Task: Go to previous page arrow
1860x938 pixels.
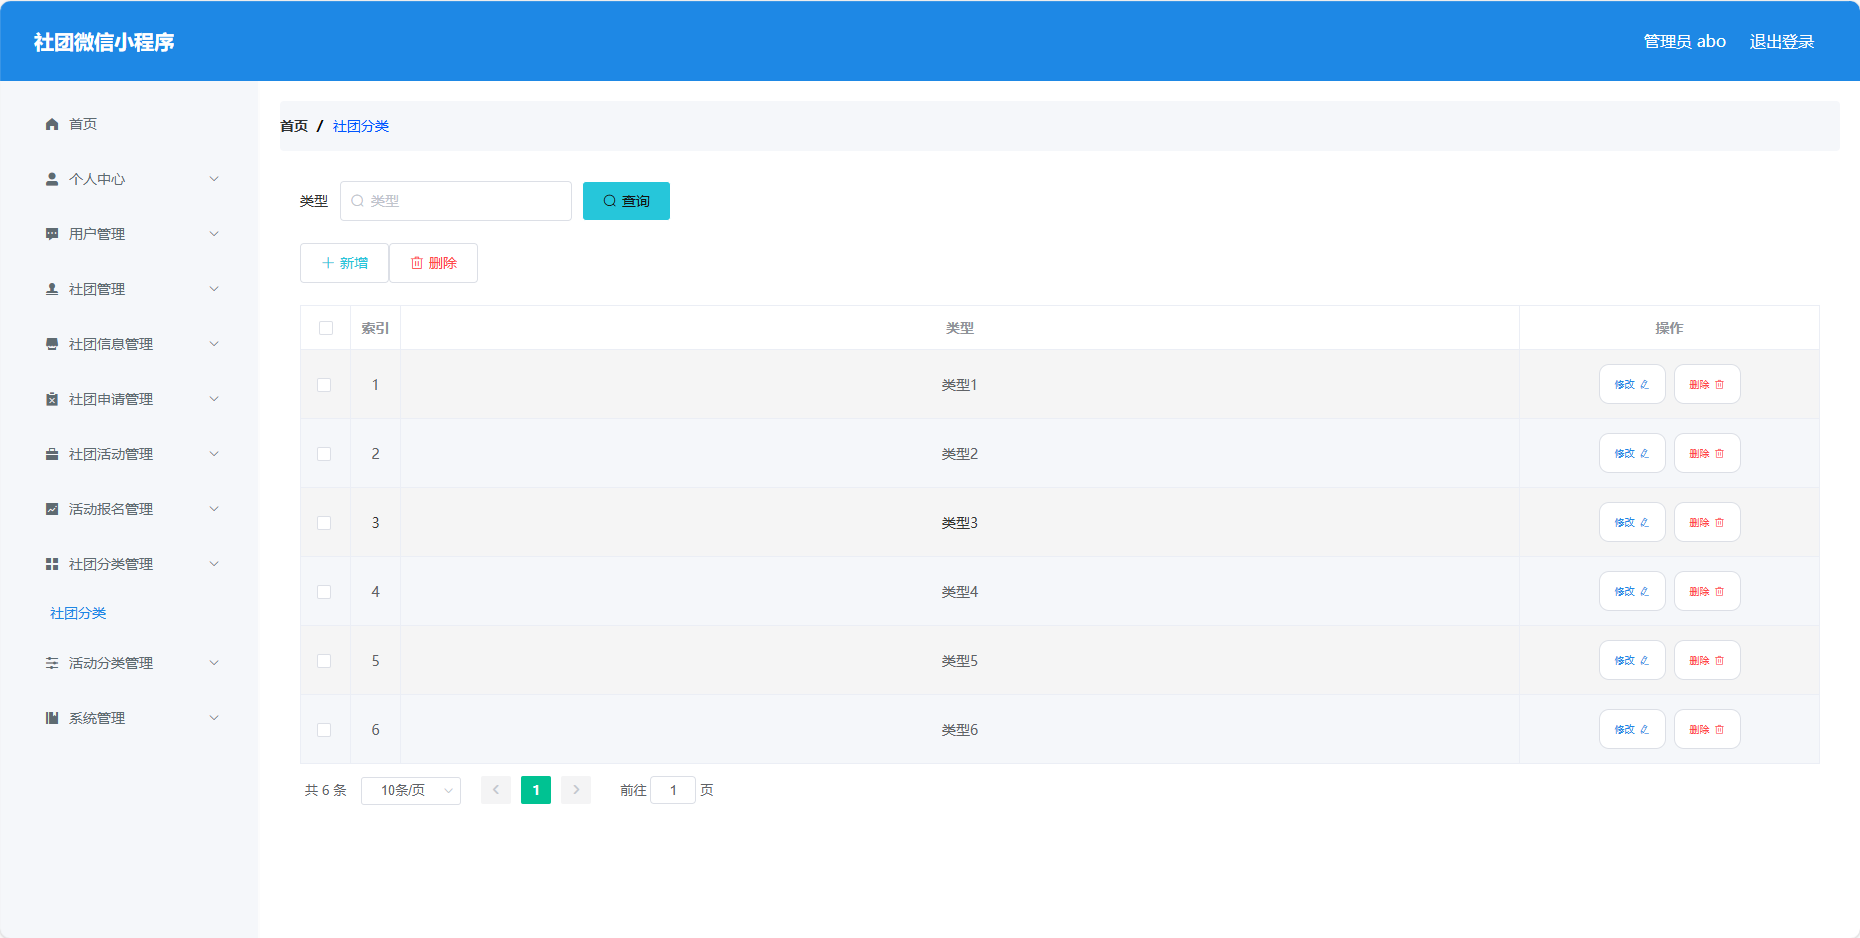Action: coord(496,791)
